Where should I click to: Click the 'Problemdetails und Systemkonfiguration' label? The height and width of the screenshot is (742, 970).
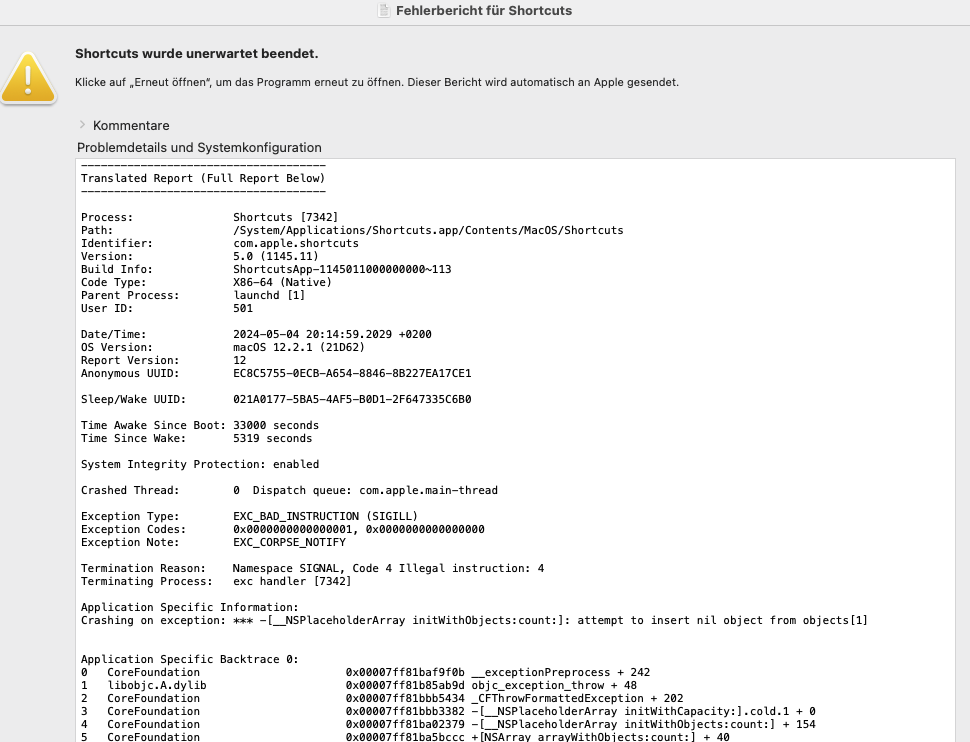[x=199, y=147]
